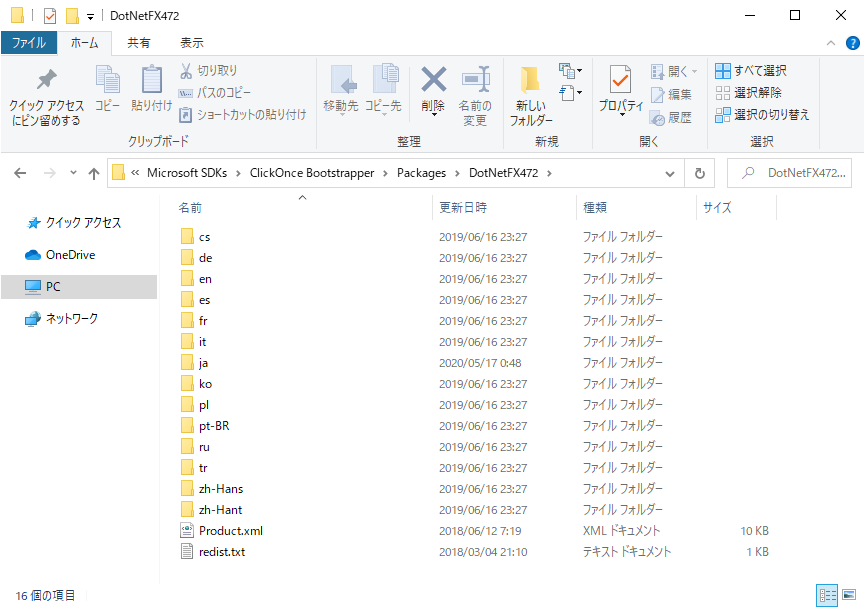Open recent locations dropdown arrow

point(73,173)
